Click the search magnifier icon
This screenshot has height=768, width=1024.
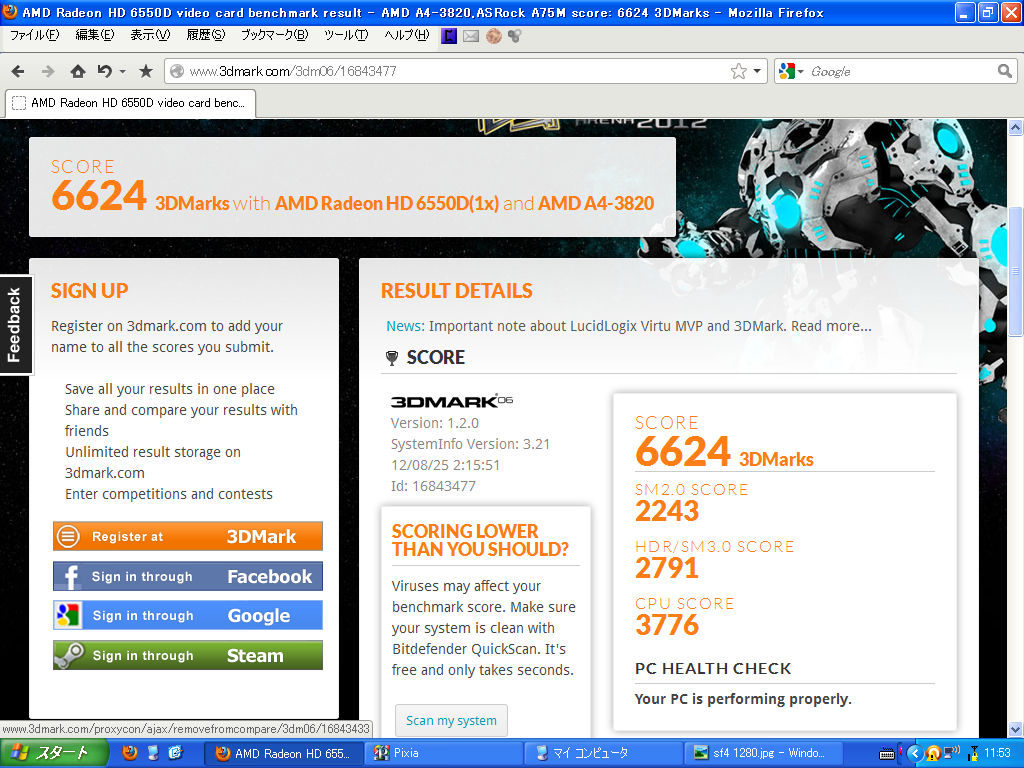click(1004, 71)
